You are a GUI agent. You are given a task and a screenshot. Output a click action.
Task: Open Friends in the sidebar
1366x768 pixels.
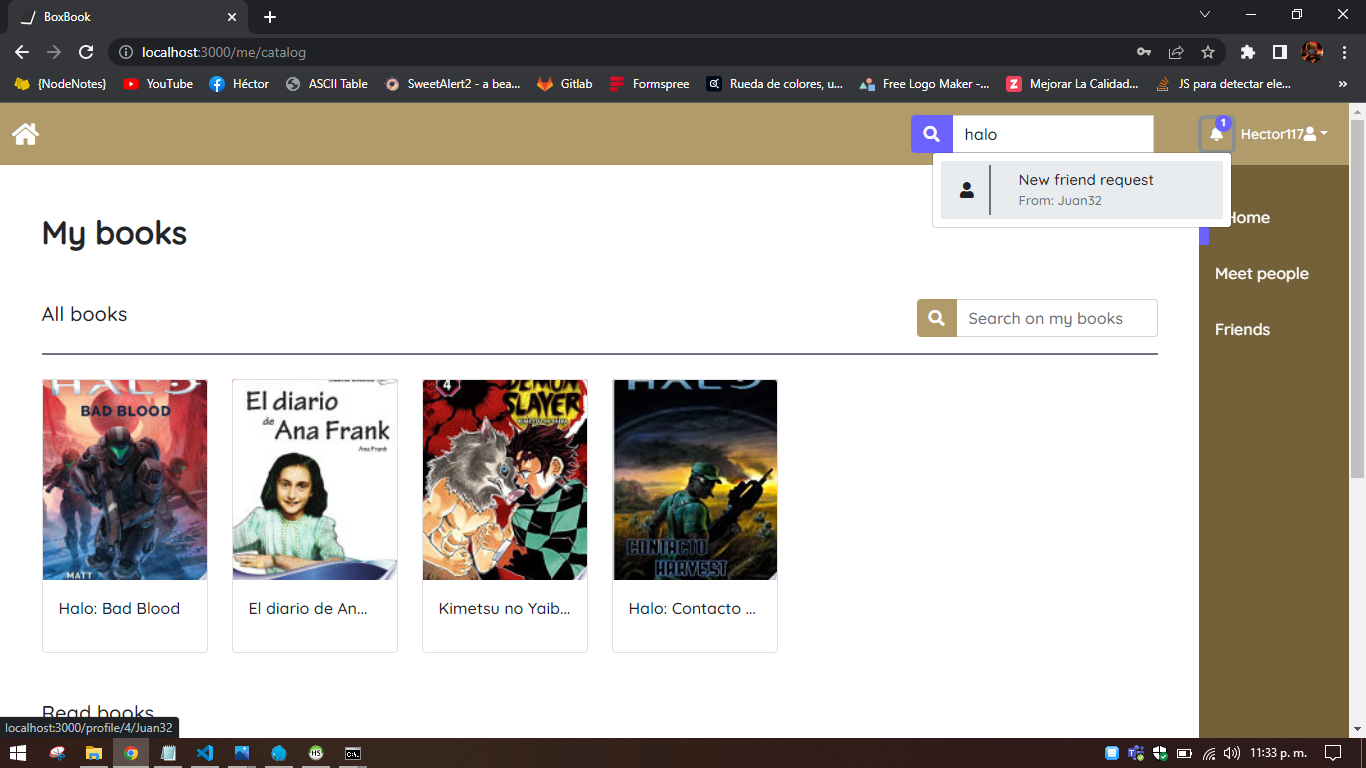tap(1242, 329)
